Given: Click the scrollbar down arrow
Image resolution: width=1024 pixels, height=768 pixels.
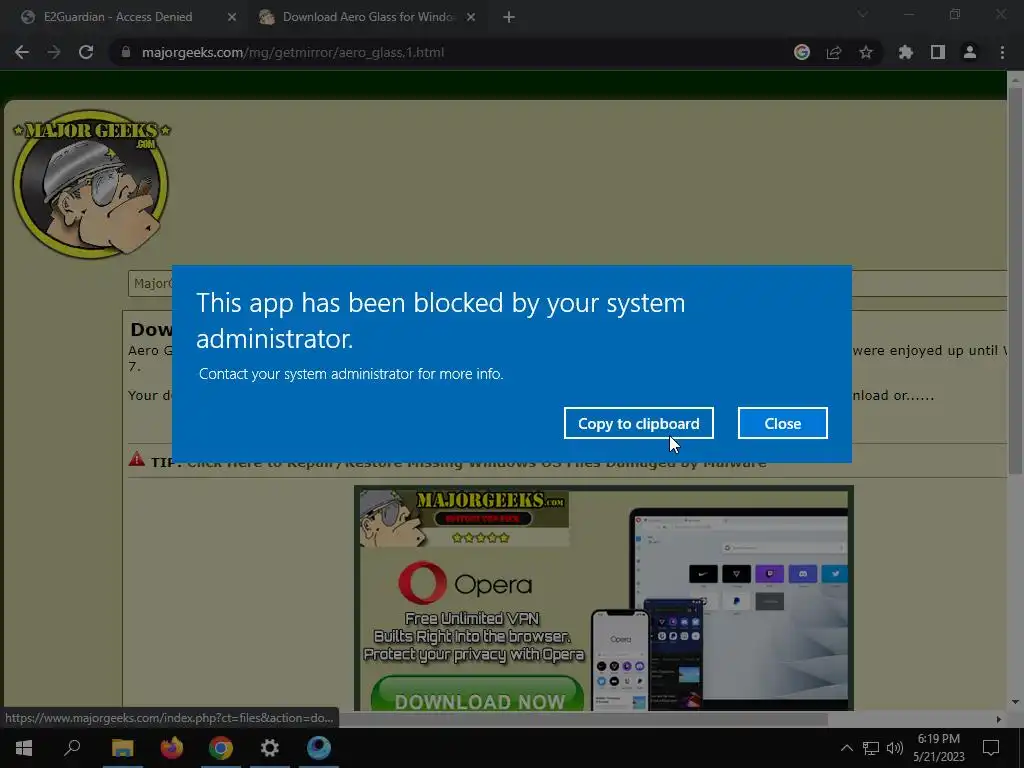Looking at the screenshot, I should (x=1015, y=702).
